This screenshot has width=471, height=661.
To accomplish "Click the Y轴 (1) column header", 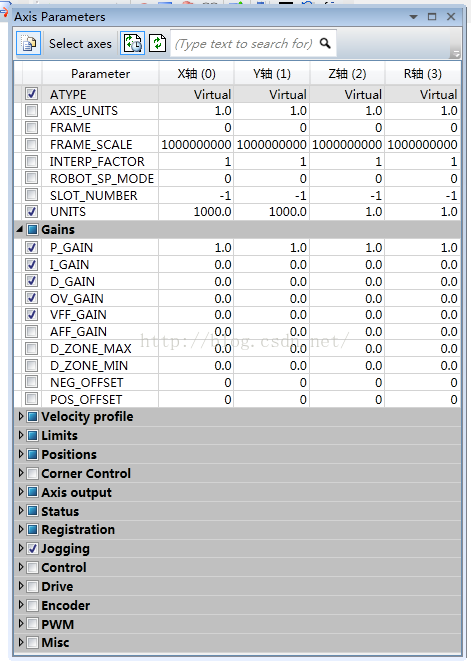I will tap(272, 74).
